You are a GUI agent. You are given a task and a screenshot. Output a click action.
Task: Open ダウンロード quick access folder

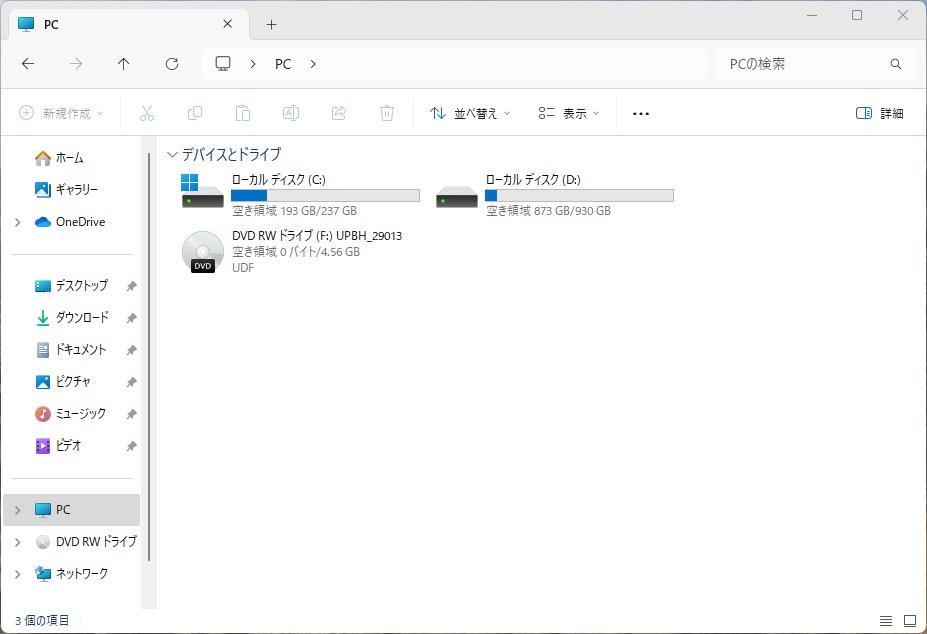(72, 318)
